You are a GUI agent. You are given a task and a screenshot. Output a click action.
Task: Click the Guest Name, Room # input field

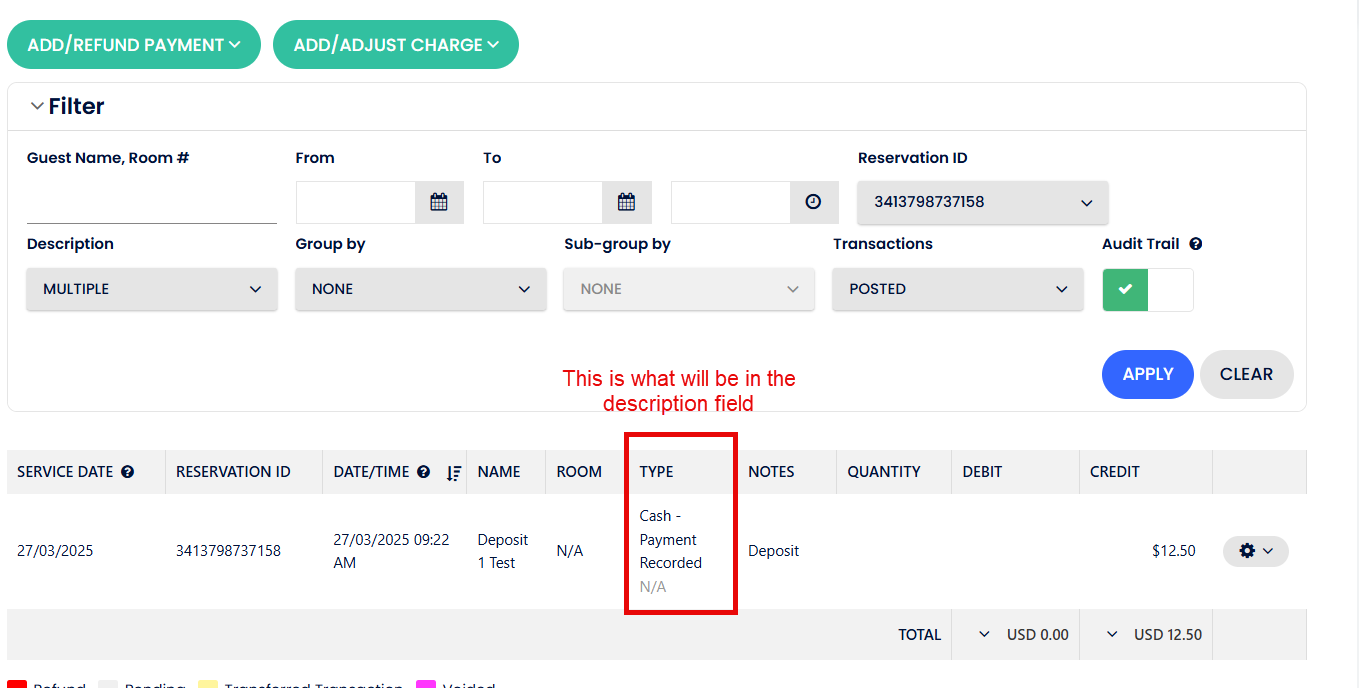click(x=152, y=205)
